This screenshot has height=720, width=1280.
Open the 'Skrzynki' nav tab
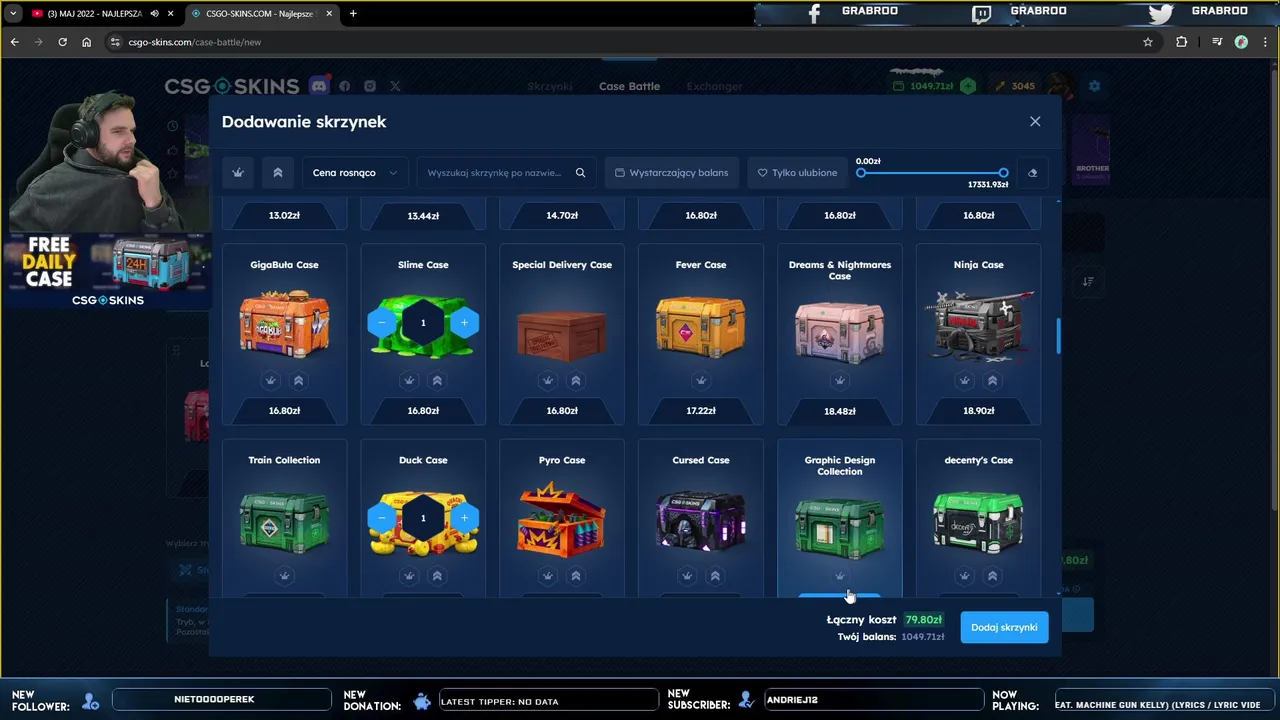coord(550,86)
